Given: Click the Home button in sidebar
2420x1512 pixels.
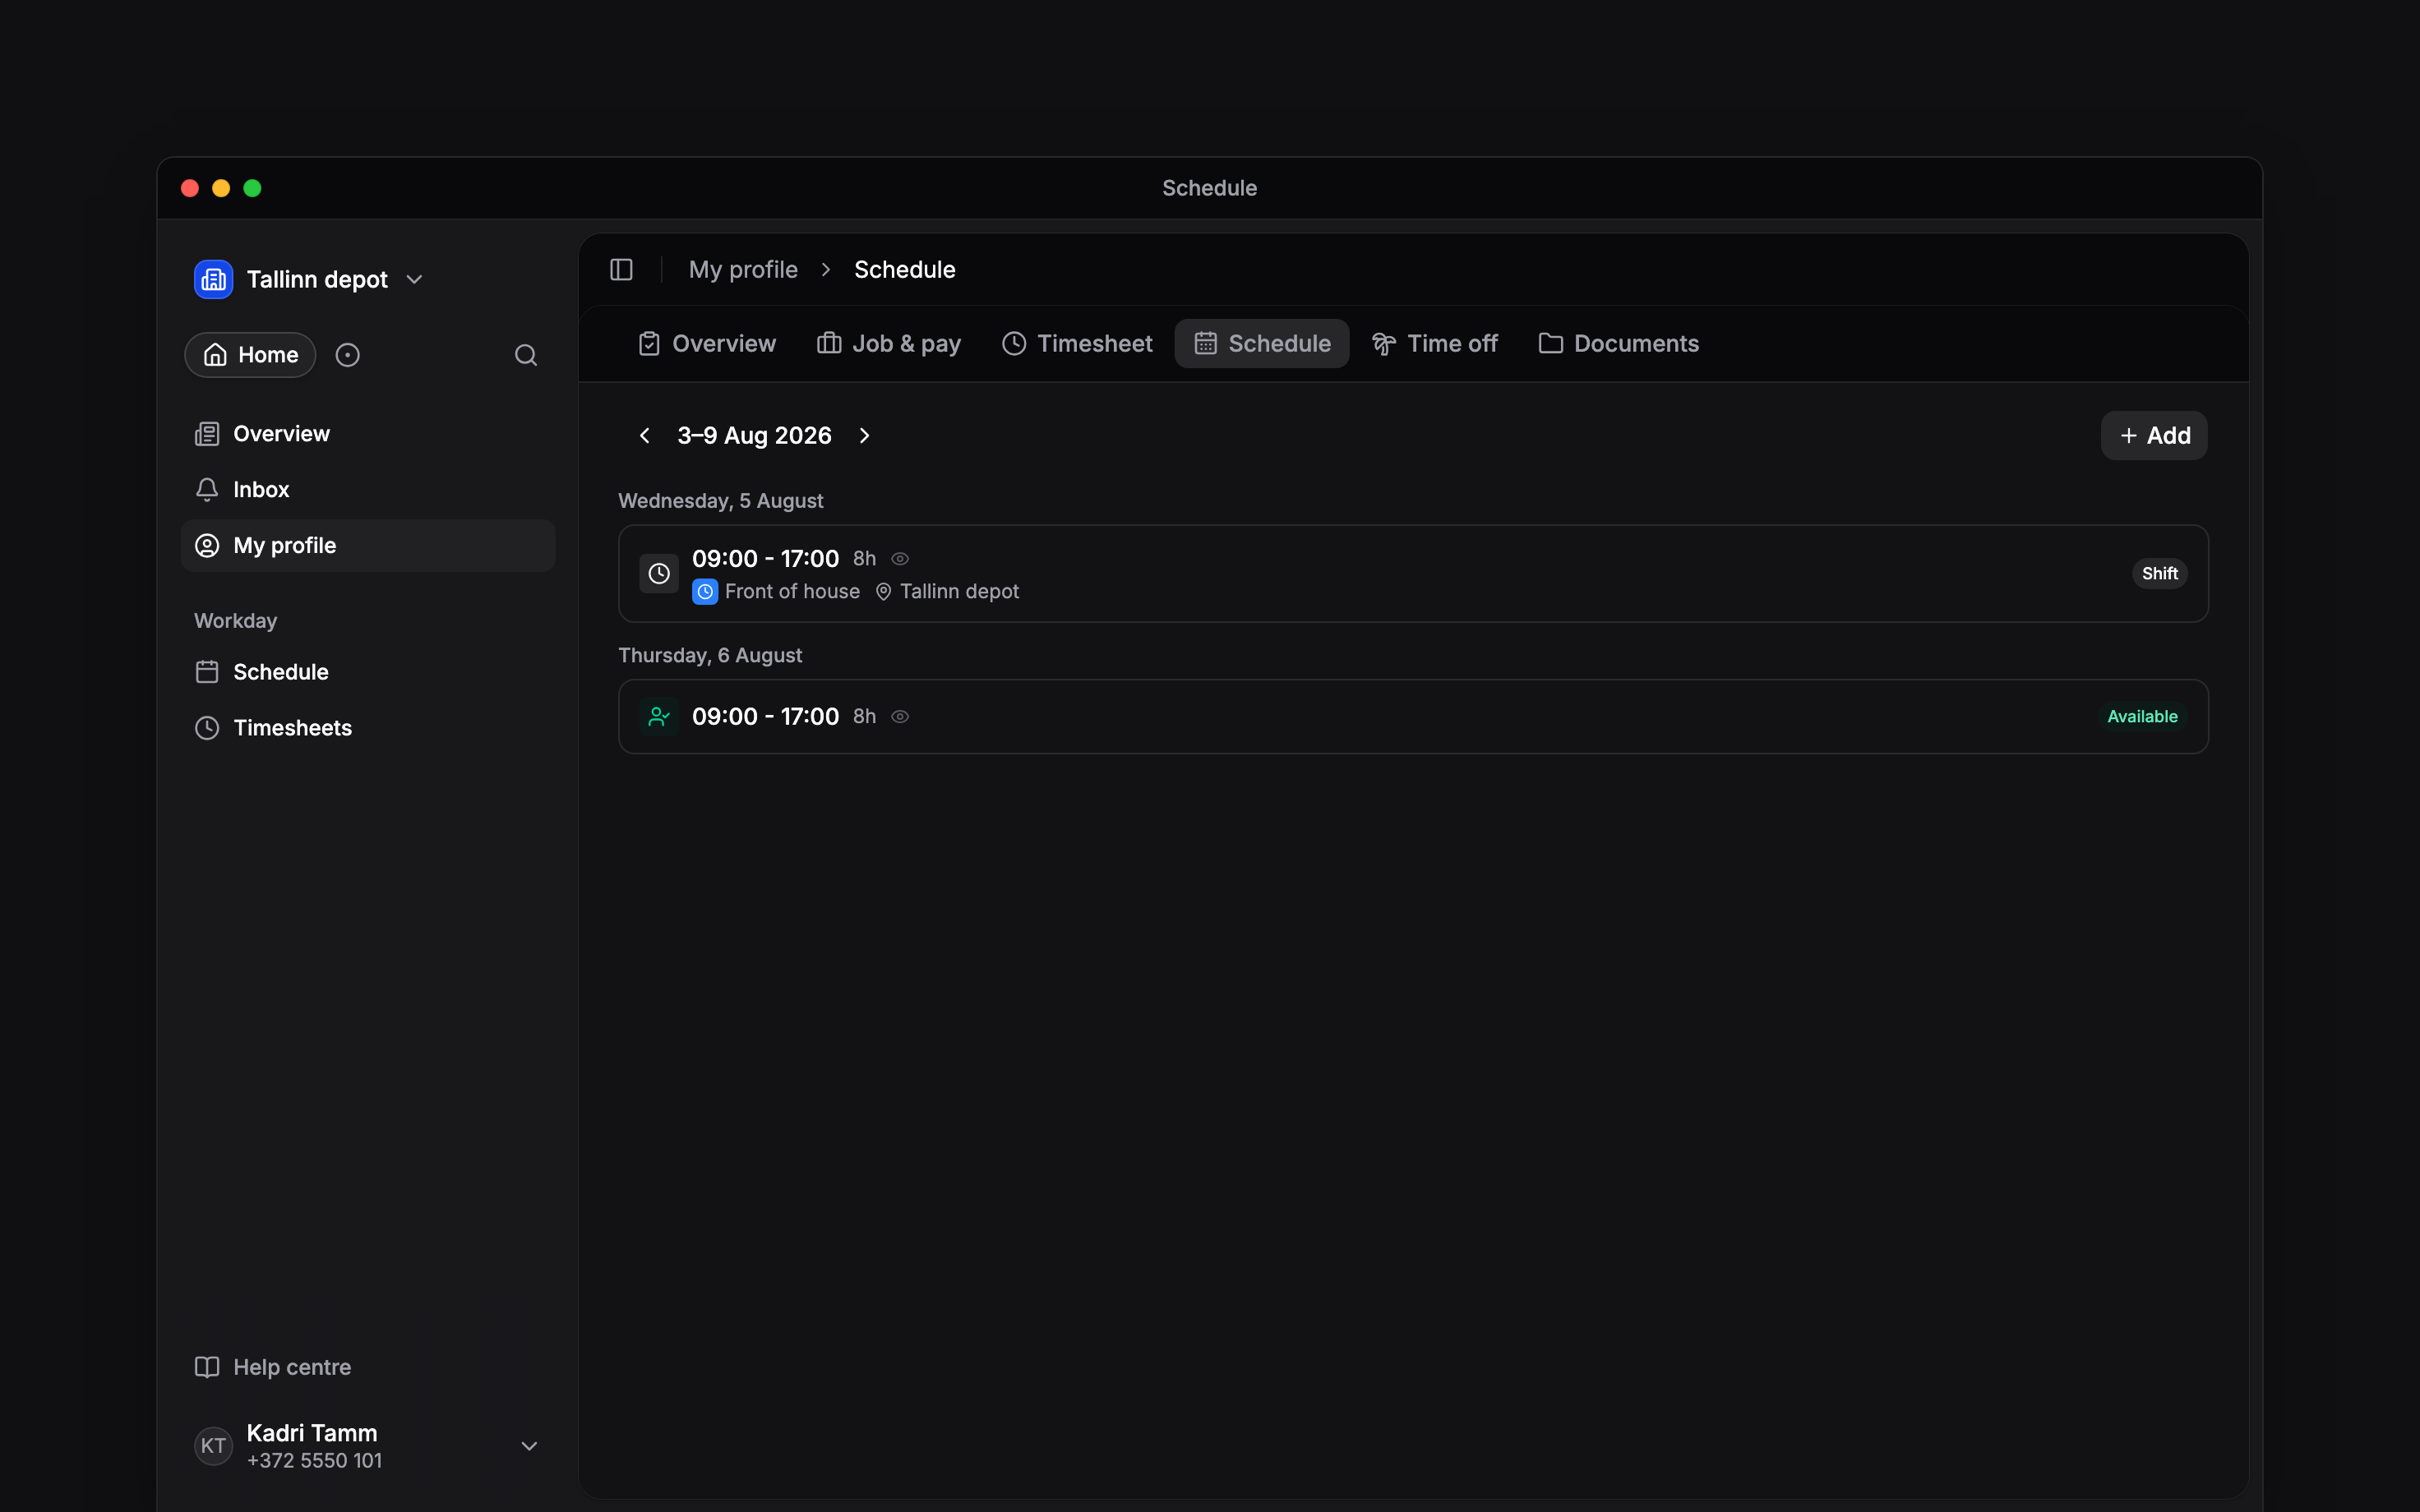Looking at the screenshot, I should pos(250,355).
